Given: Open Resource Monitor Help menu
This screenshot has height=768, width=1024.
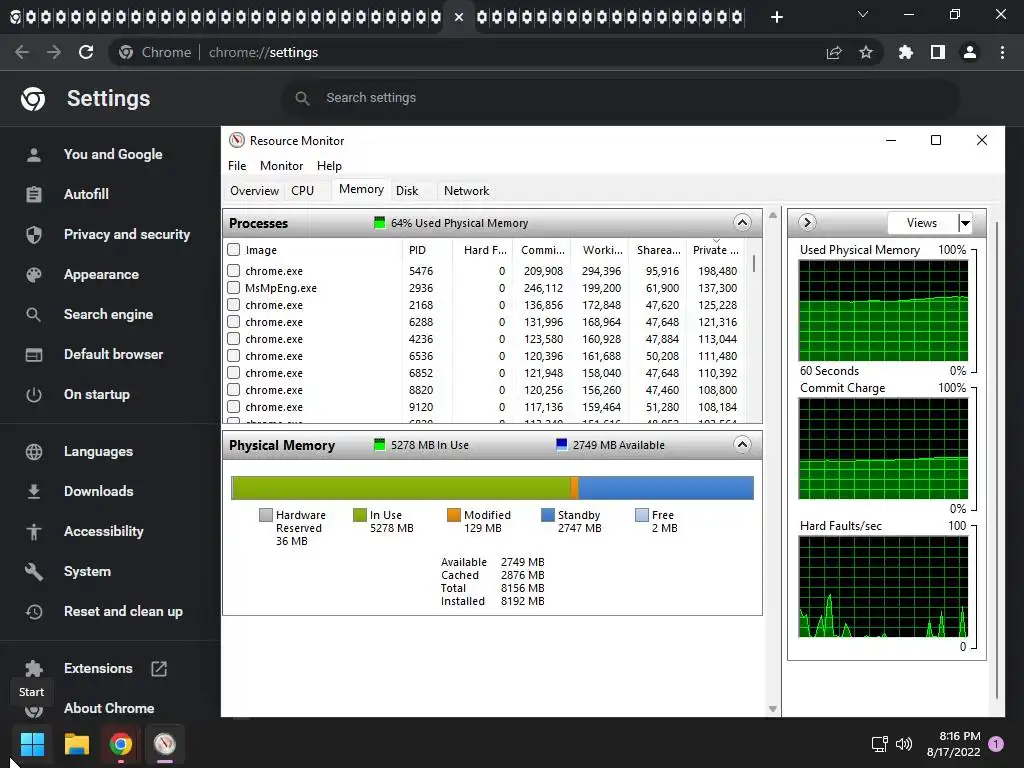Looking at the screenshot, I should pyautogui.click(x=329, y=166).
